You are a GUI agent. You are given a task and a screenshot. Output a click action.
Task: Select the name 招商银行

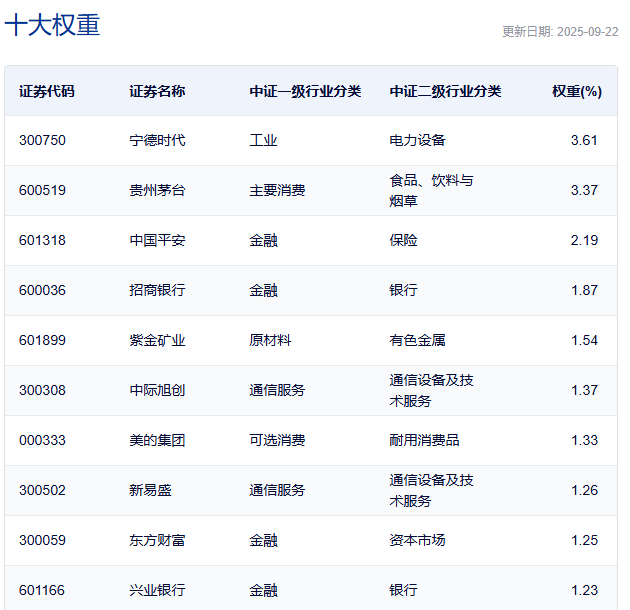click(157, 290)
